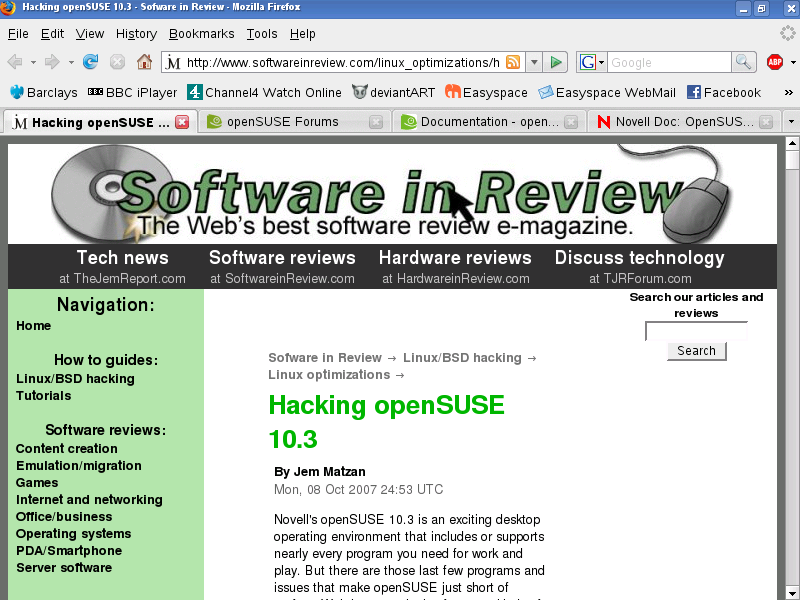Open the Linux/BSD hacking sidebar link

click(x=76, y=379)
